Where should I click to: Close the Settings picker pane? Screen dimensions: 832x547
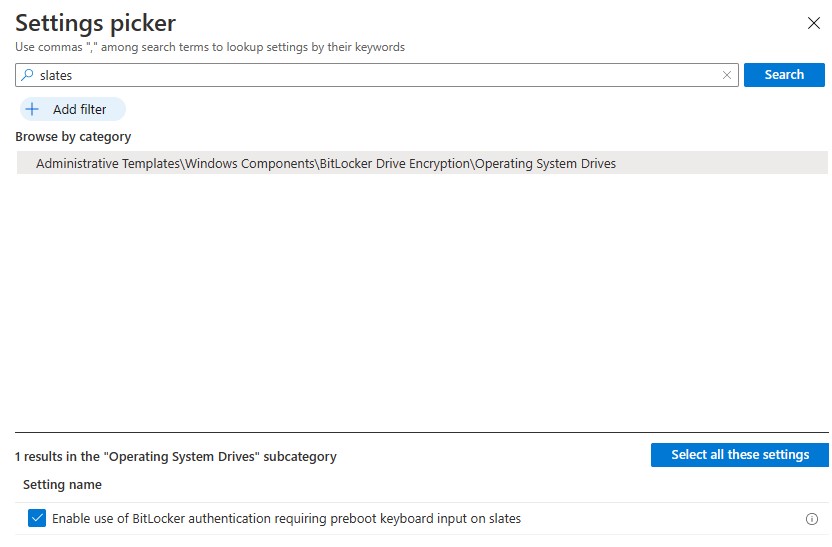coord(813,23)
